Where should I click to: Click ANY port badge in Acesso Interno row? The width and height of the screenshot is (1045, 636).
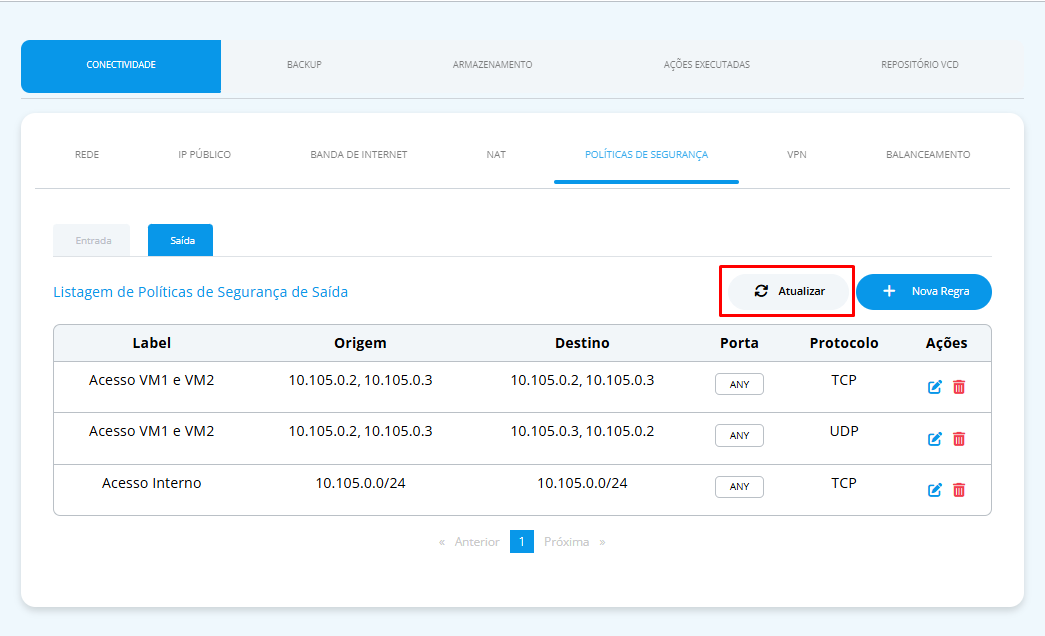tap(739, 487)
